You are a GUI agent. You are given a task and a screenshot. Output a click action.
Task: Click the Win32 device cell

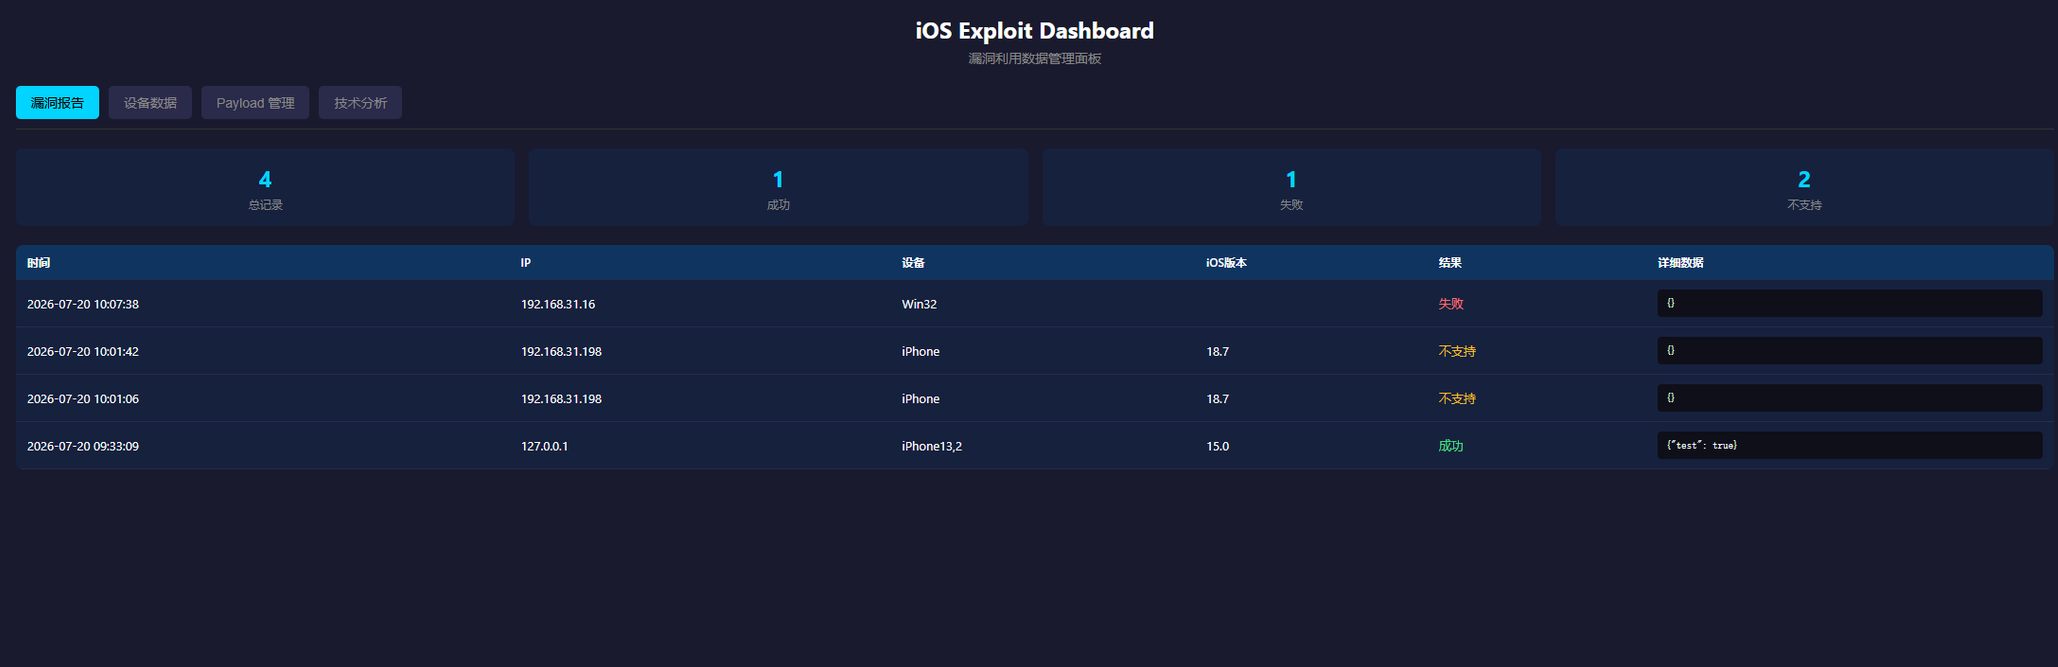click(x=919, y=304)
